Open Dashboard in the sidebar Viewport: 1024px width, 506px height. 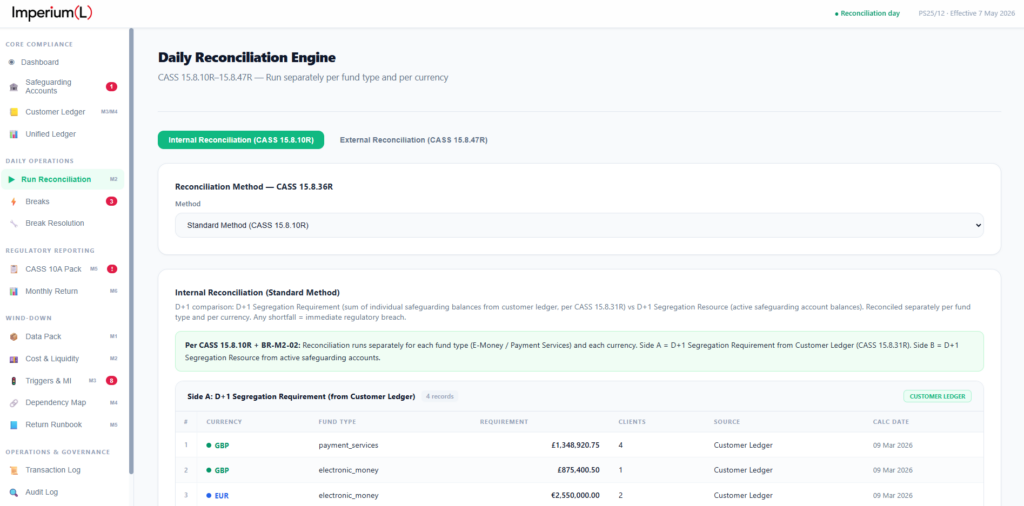coord(39,62)
